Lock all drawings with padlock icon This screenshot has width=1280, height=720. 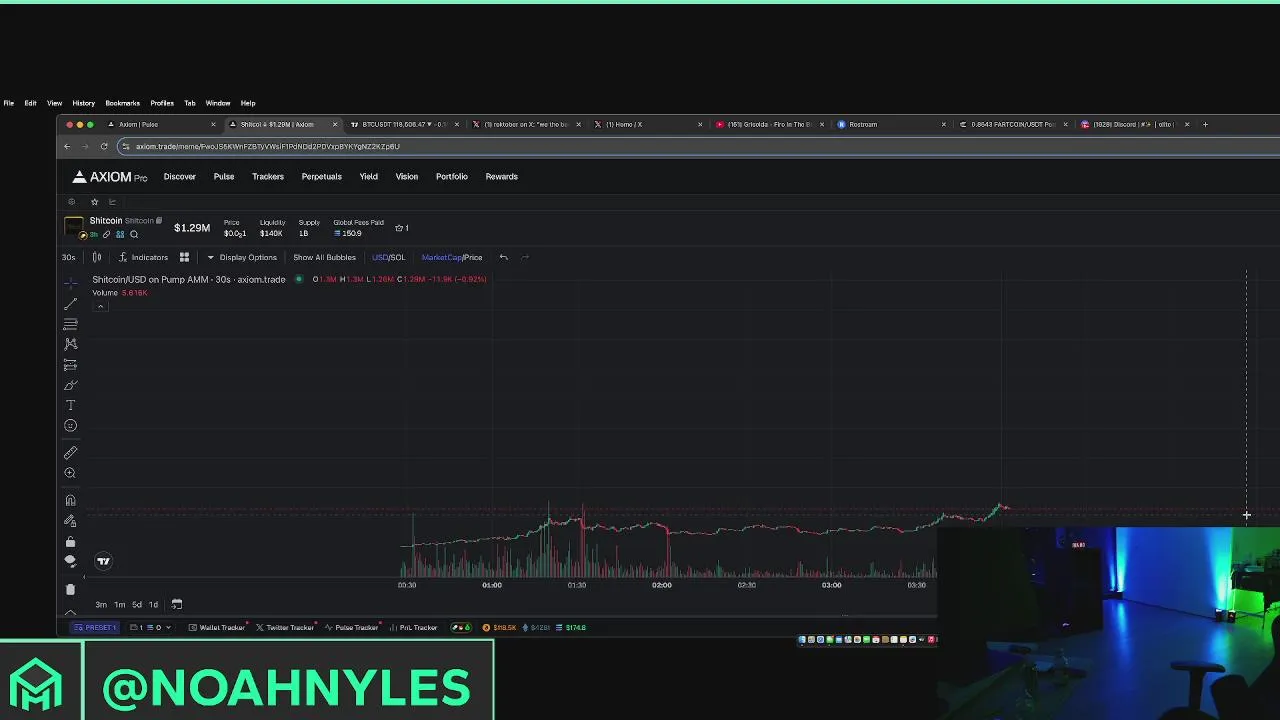coord(70,542)
